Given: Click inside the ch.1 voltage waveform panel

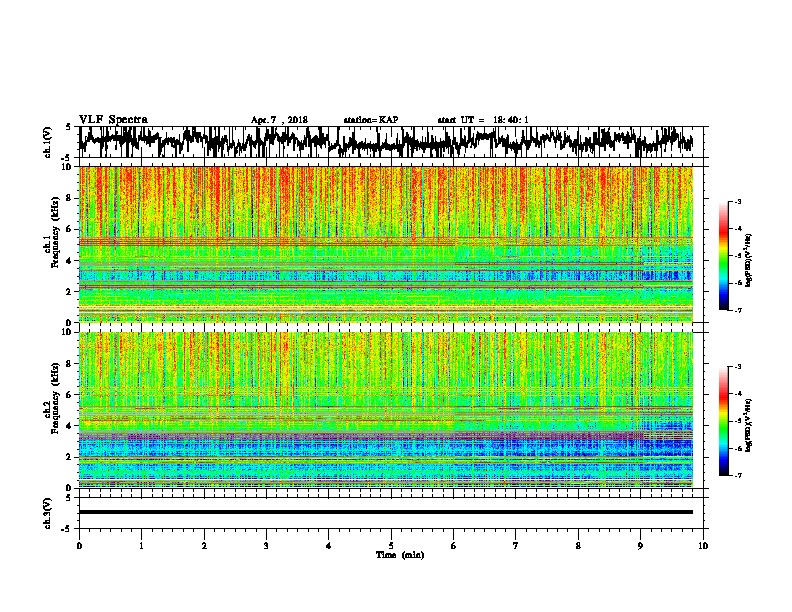Looking at the screenshot, I should [390, 142].
